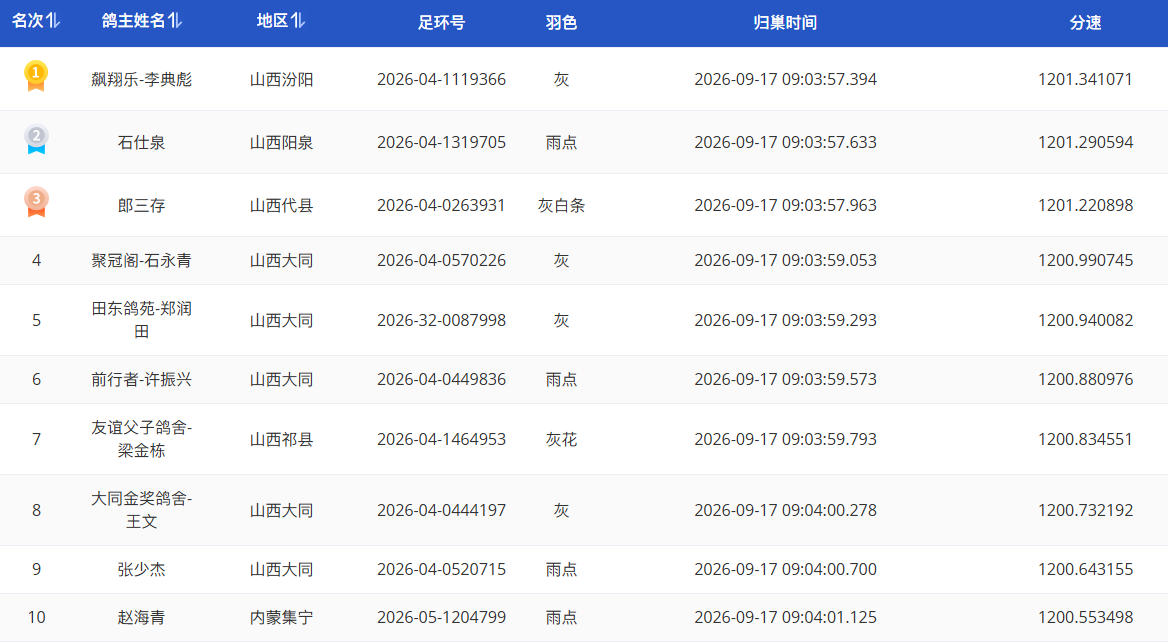Viewport: 1168px width, 643px height.
Task: Select owner name 田东鸽苑-郑润田
Action: (x=142, y=320)
